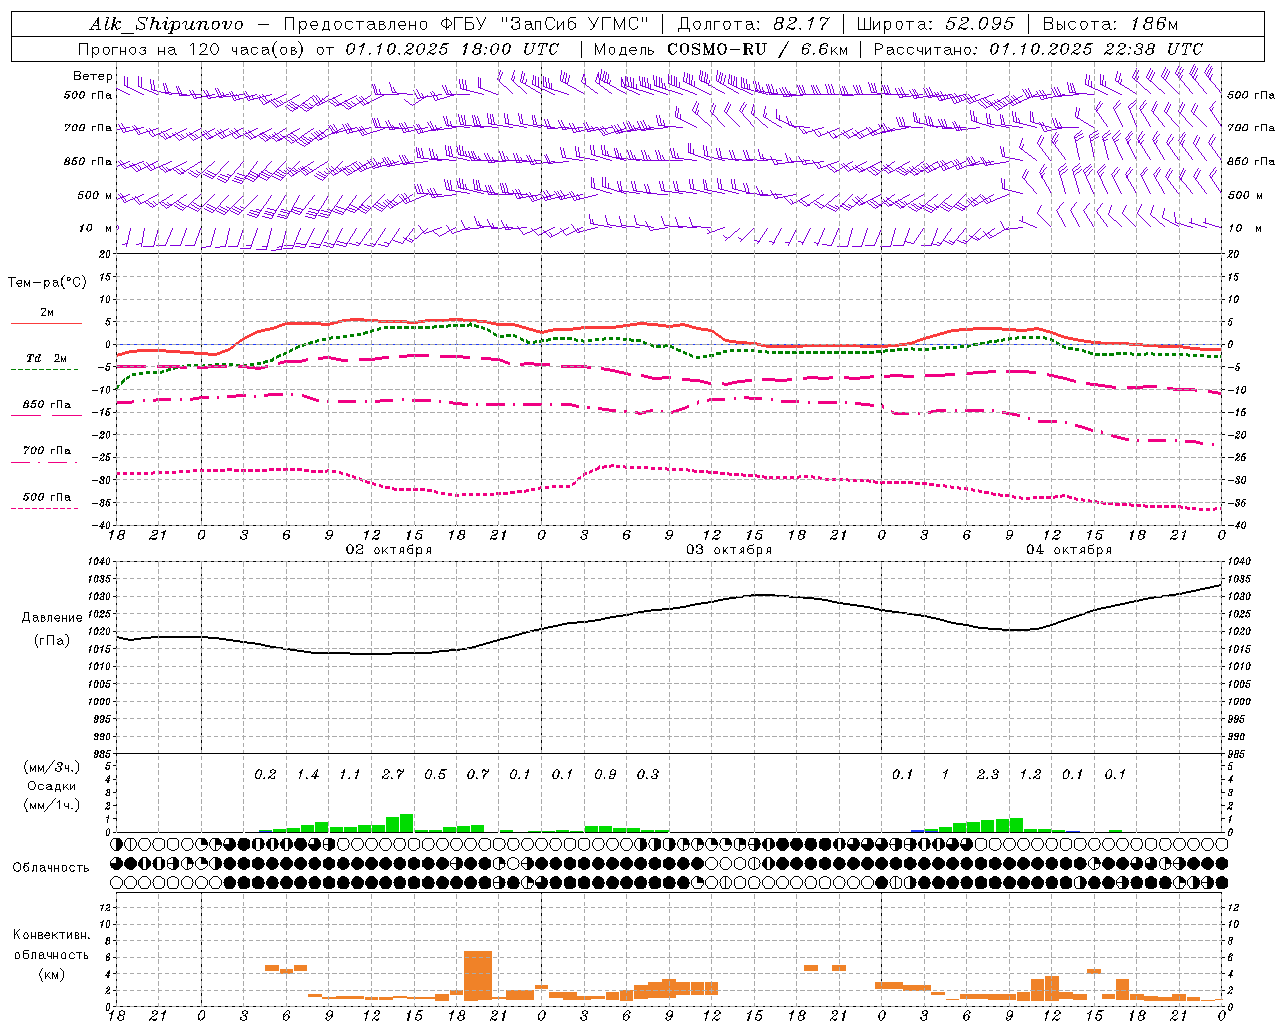
Task: Click the Давление panel label
Action: pyautogui.click(x=52, y=618)
